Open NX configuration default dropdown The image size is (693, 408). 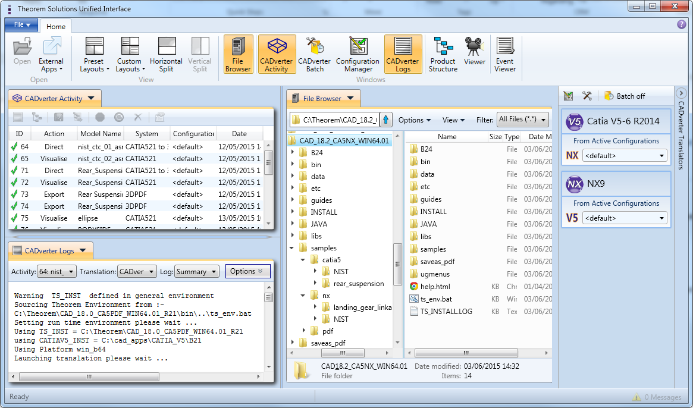pos(624,156)
